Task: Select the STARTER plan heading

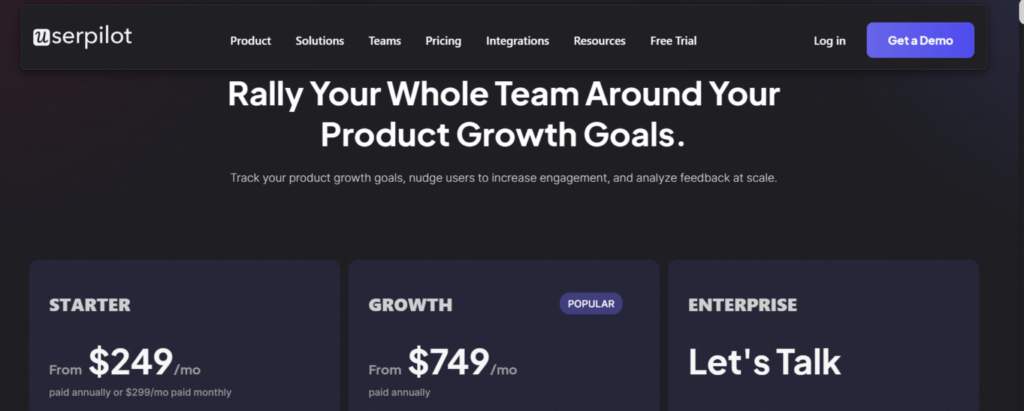Action: coord(89,304)
